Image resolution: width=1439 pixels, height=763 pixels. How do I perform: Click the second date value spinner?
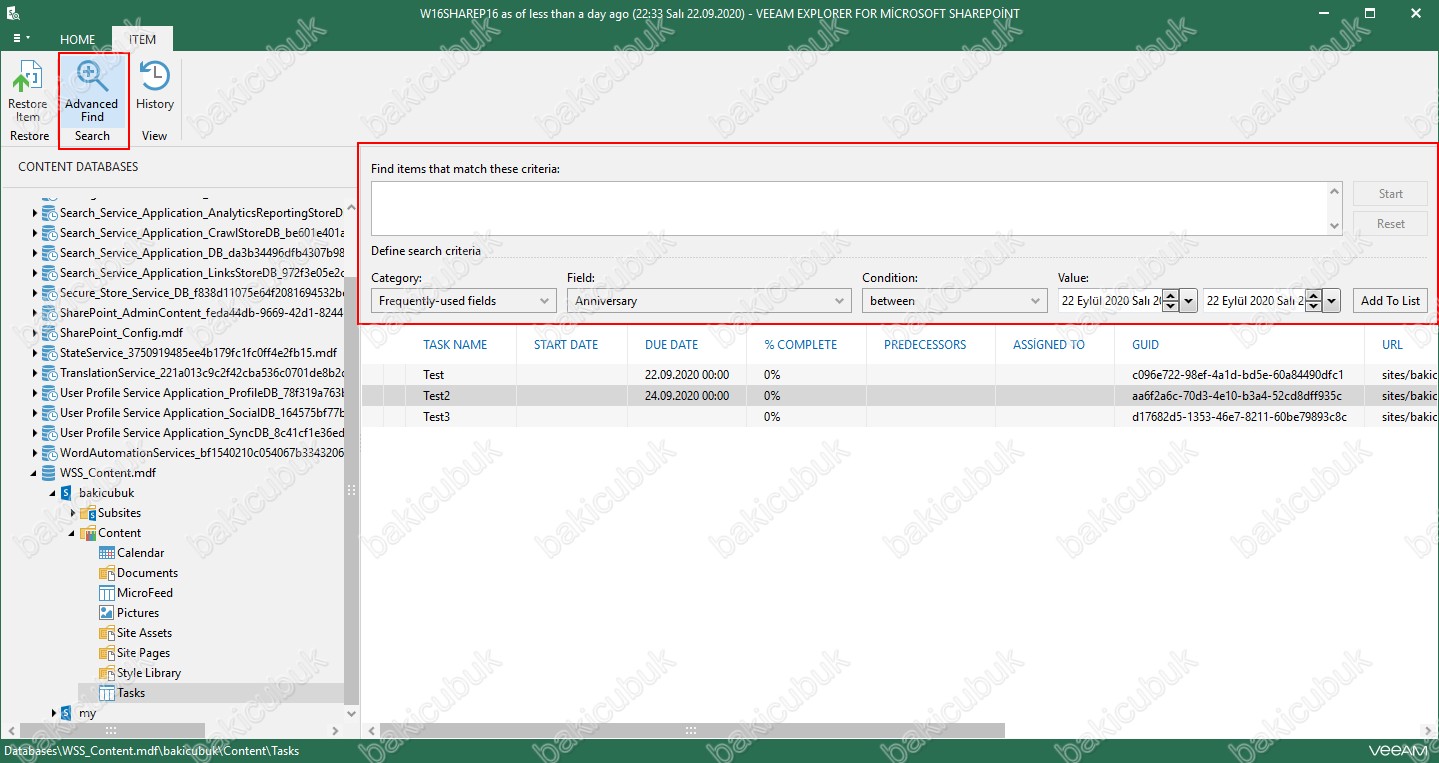coord(1314,301)
